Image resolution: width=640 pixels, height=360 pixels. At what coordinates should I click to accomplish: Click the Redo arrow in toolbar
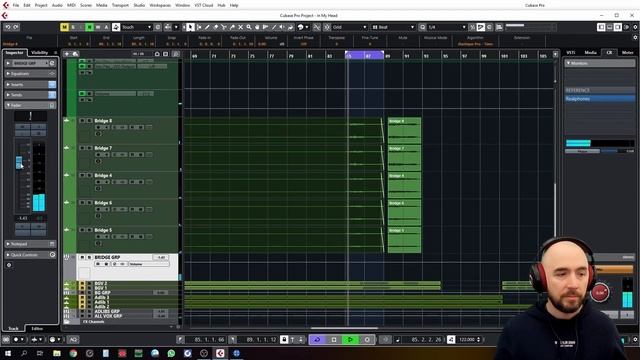tap(16, 27)
